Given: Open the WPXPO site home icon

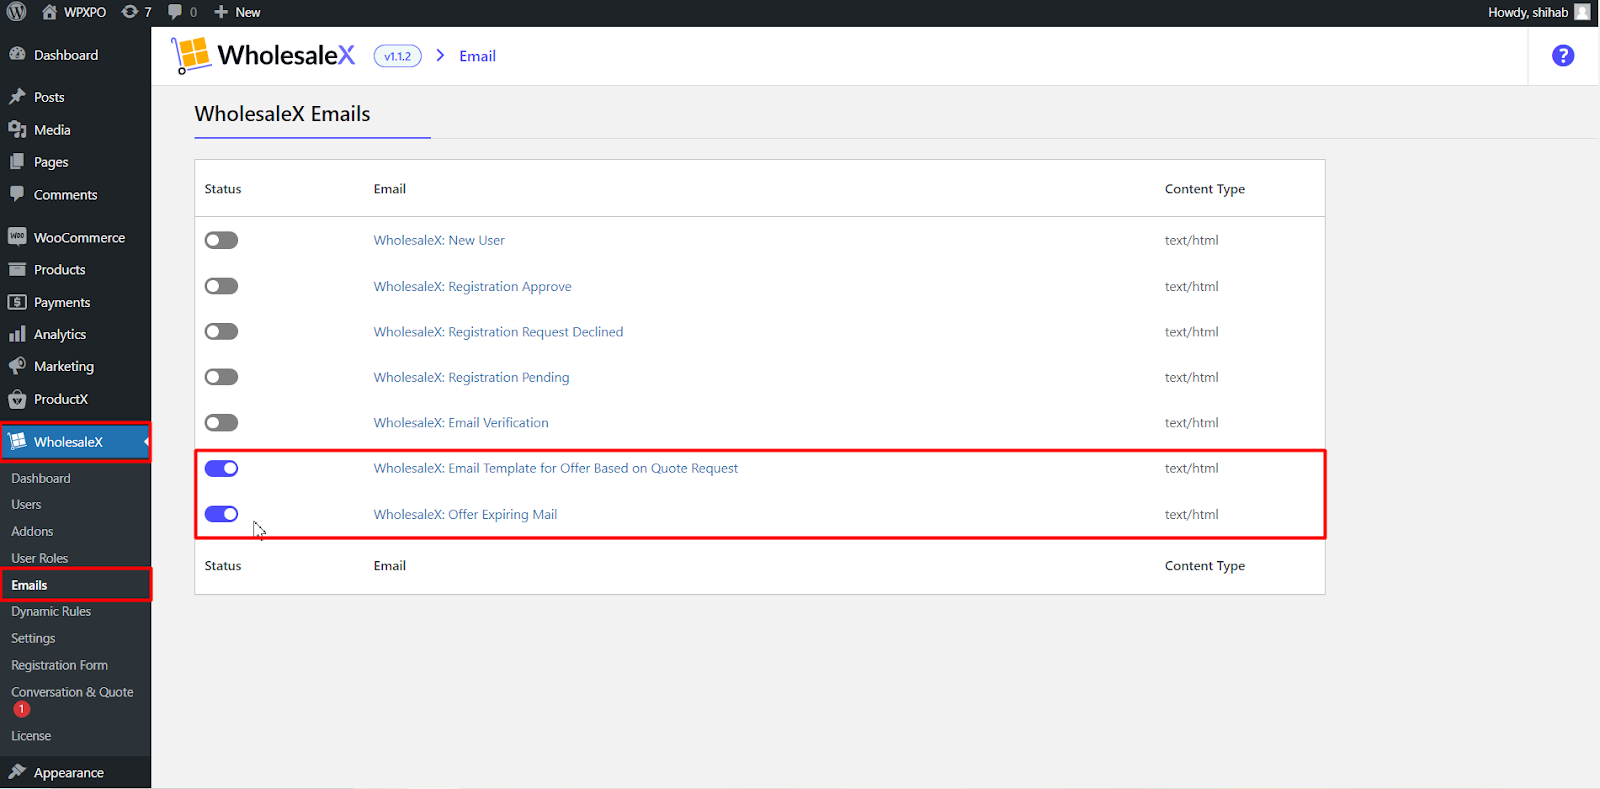Looking at the screenshot, I should tap(49, 12).
